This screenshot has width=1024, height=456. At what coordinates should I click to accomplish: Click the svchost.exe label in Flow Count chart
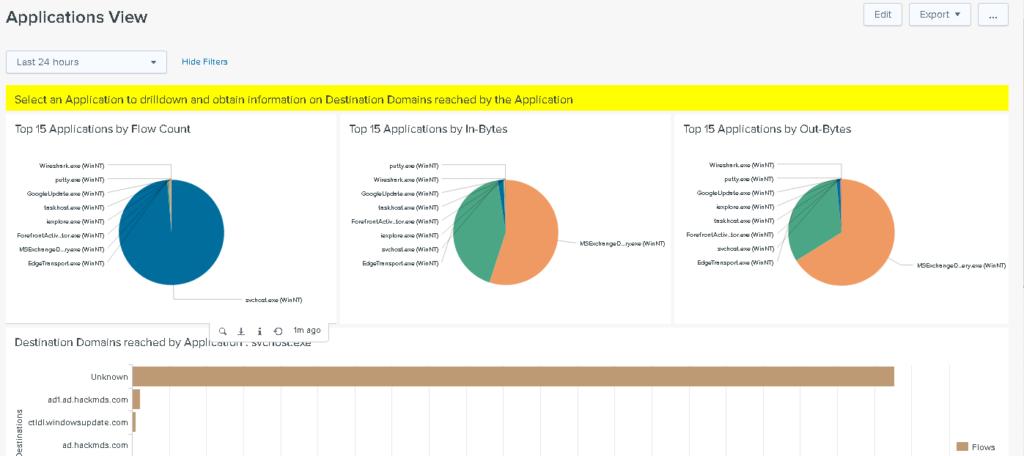point(273,299)
